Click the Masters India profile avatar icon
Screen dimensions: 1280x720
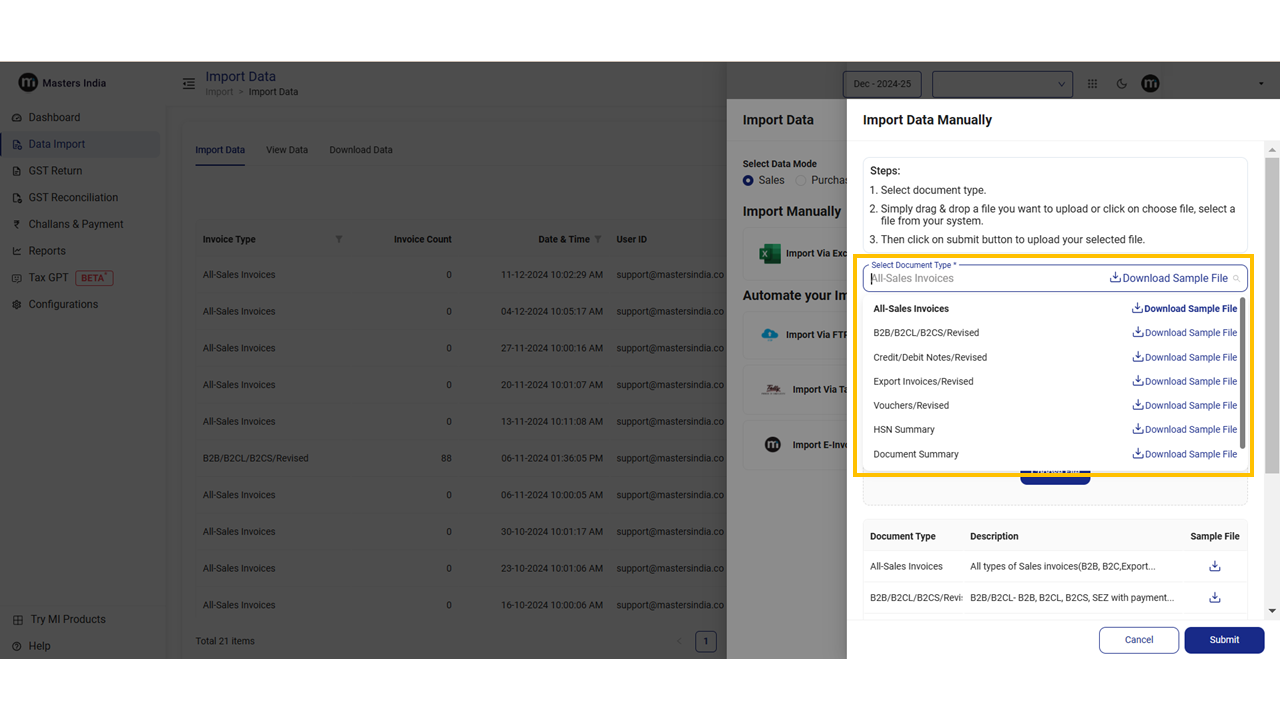[1150, 84]
